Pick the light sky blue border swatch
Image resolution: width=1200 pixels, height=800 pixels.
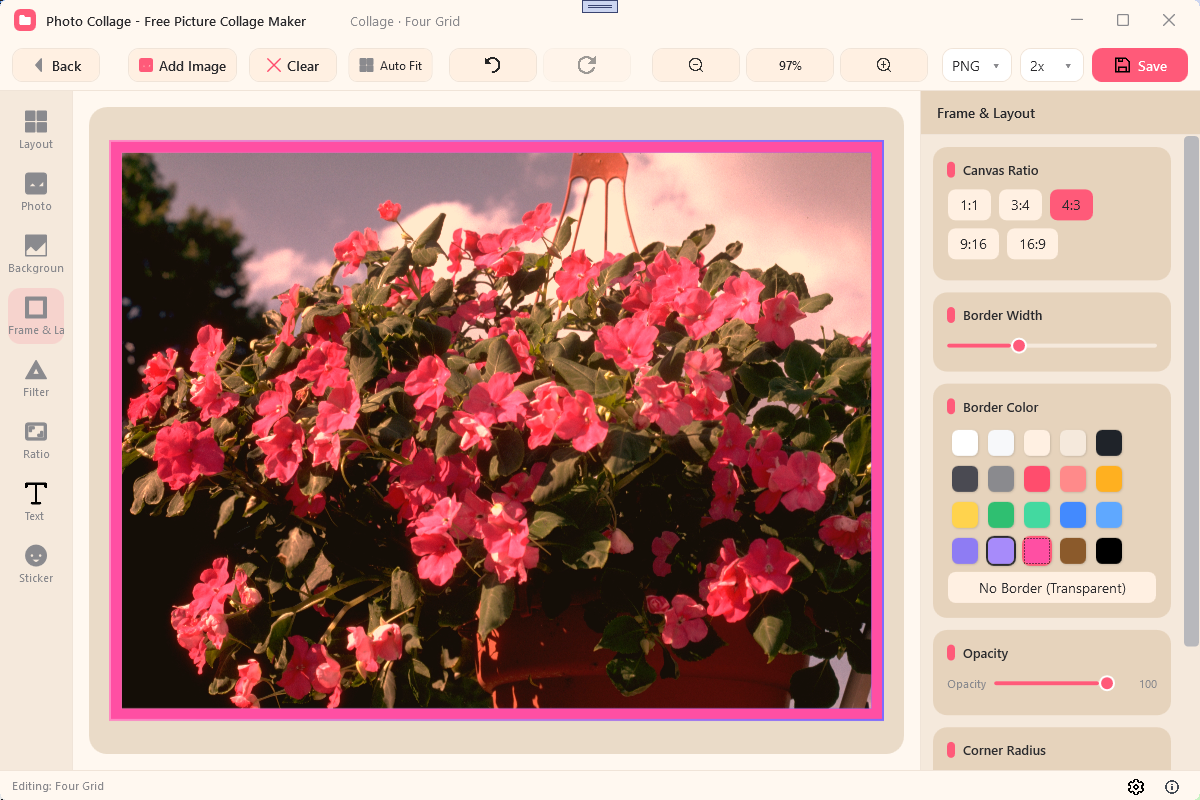coord(1109,515)
